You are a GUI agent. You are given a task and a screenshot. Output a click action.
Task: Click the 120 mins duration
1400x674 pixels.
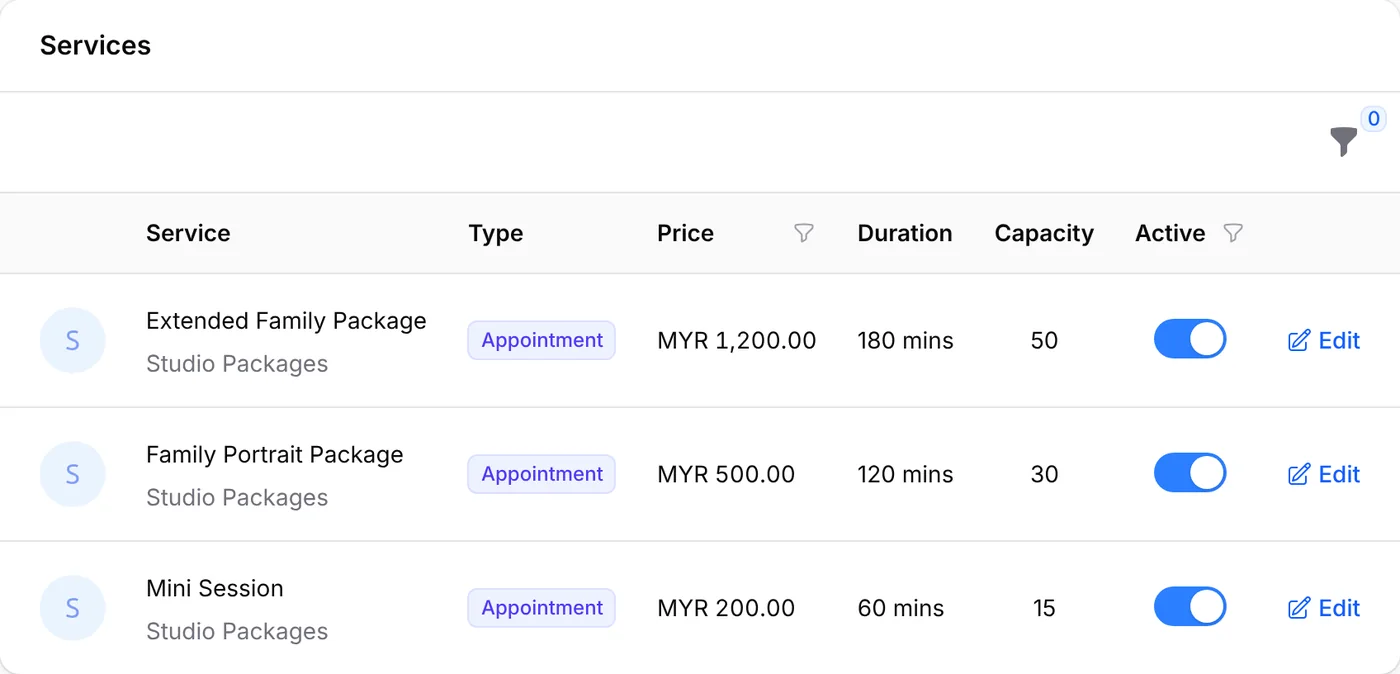coord(905,475)
